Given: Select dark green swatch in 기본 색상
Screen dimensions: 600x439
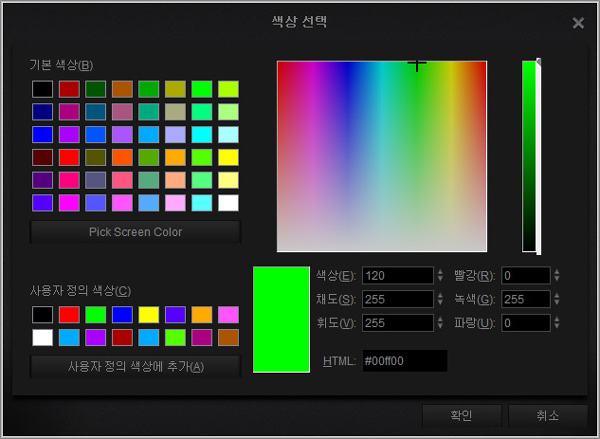Looking at the screenshot, I should point(96,89).
